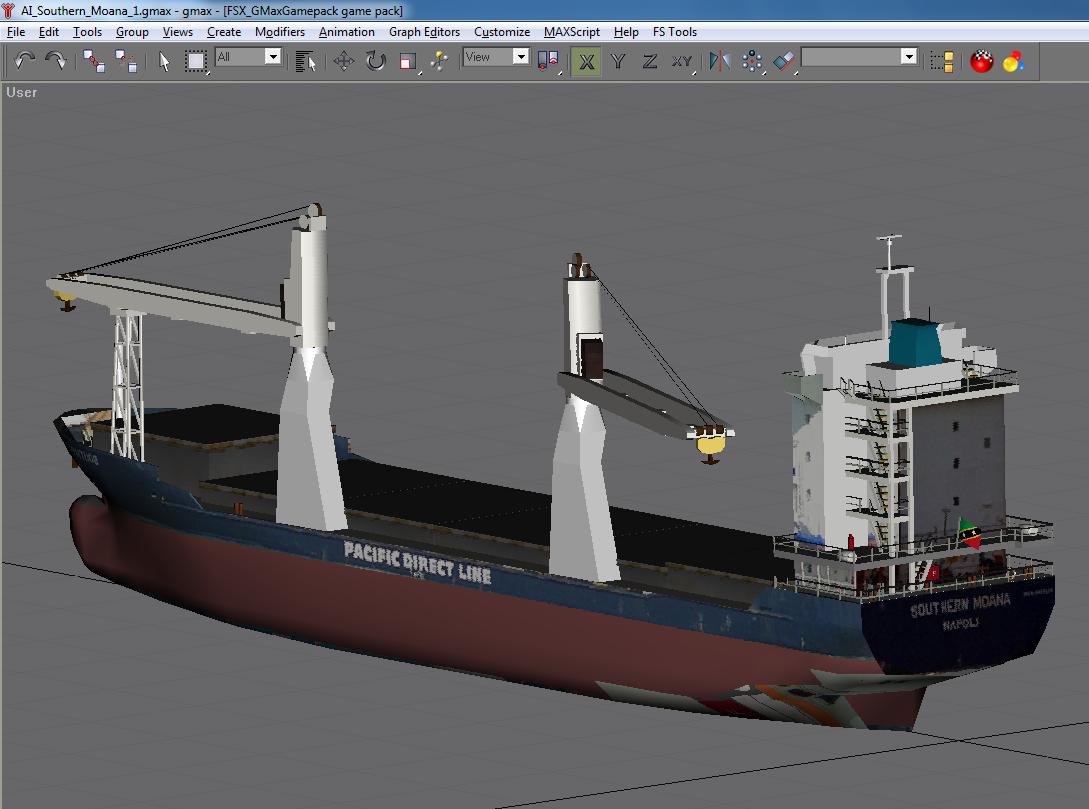
Task: Choose the Unlink Selection tool
Action: point(126,61)
